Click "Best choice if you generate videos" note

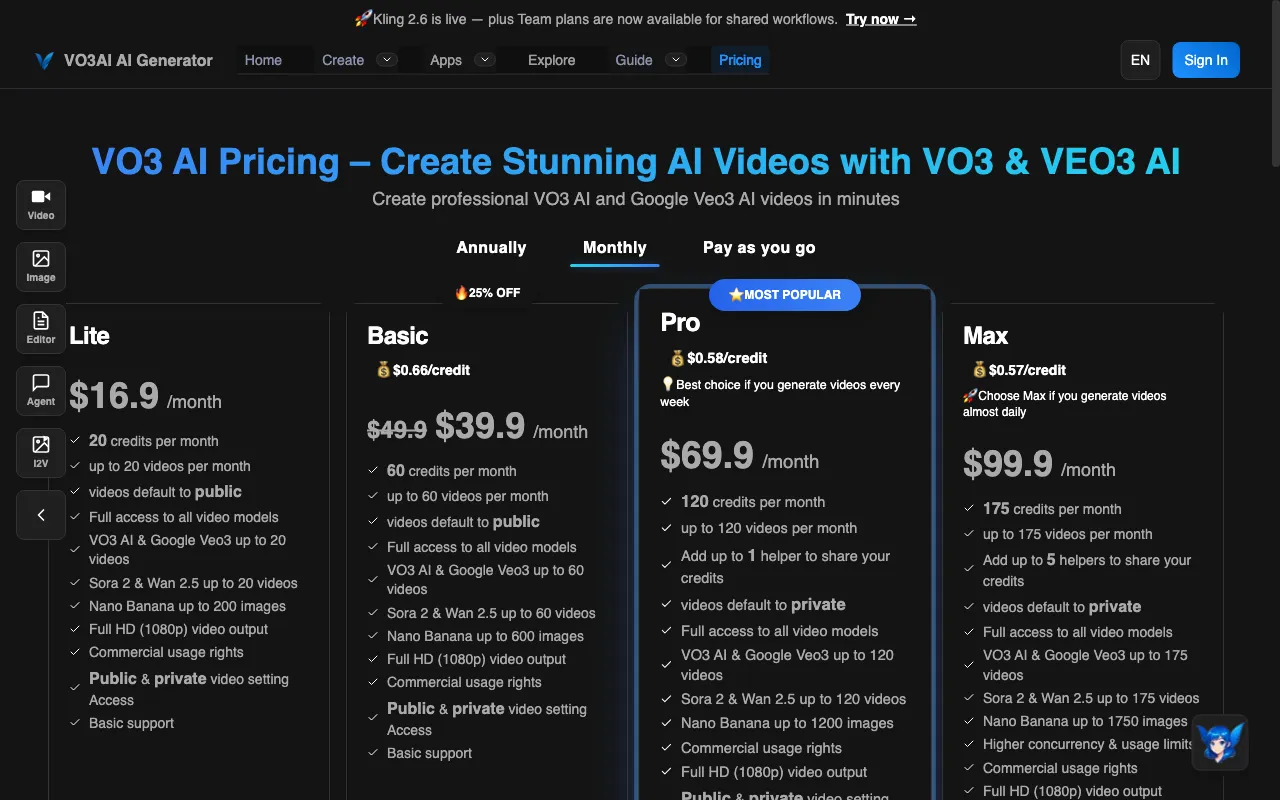tap(780, 393)
